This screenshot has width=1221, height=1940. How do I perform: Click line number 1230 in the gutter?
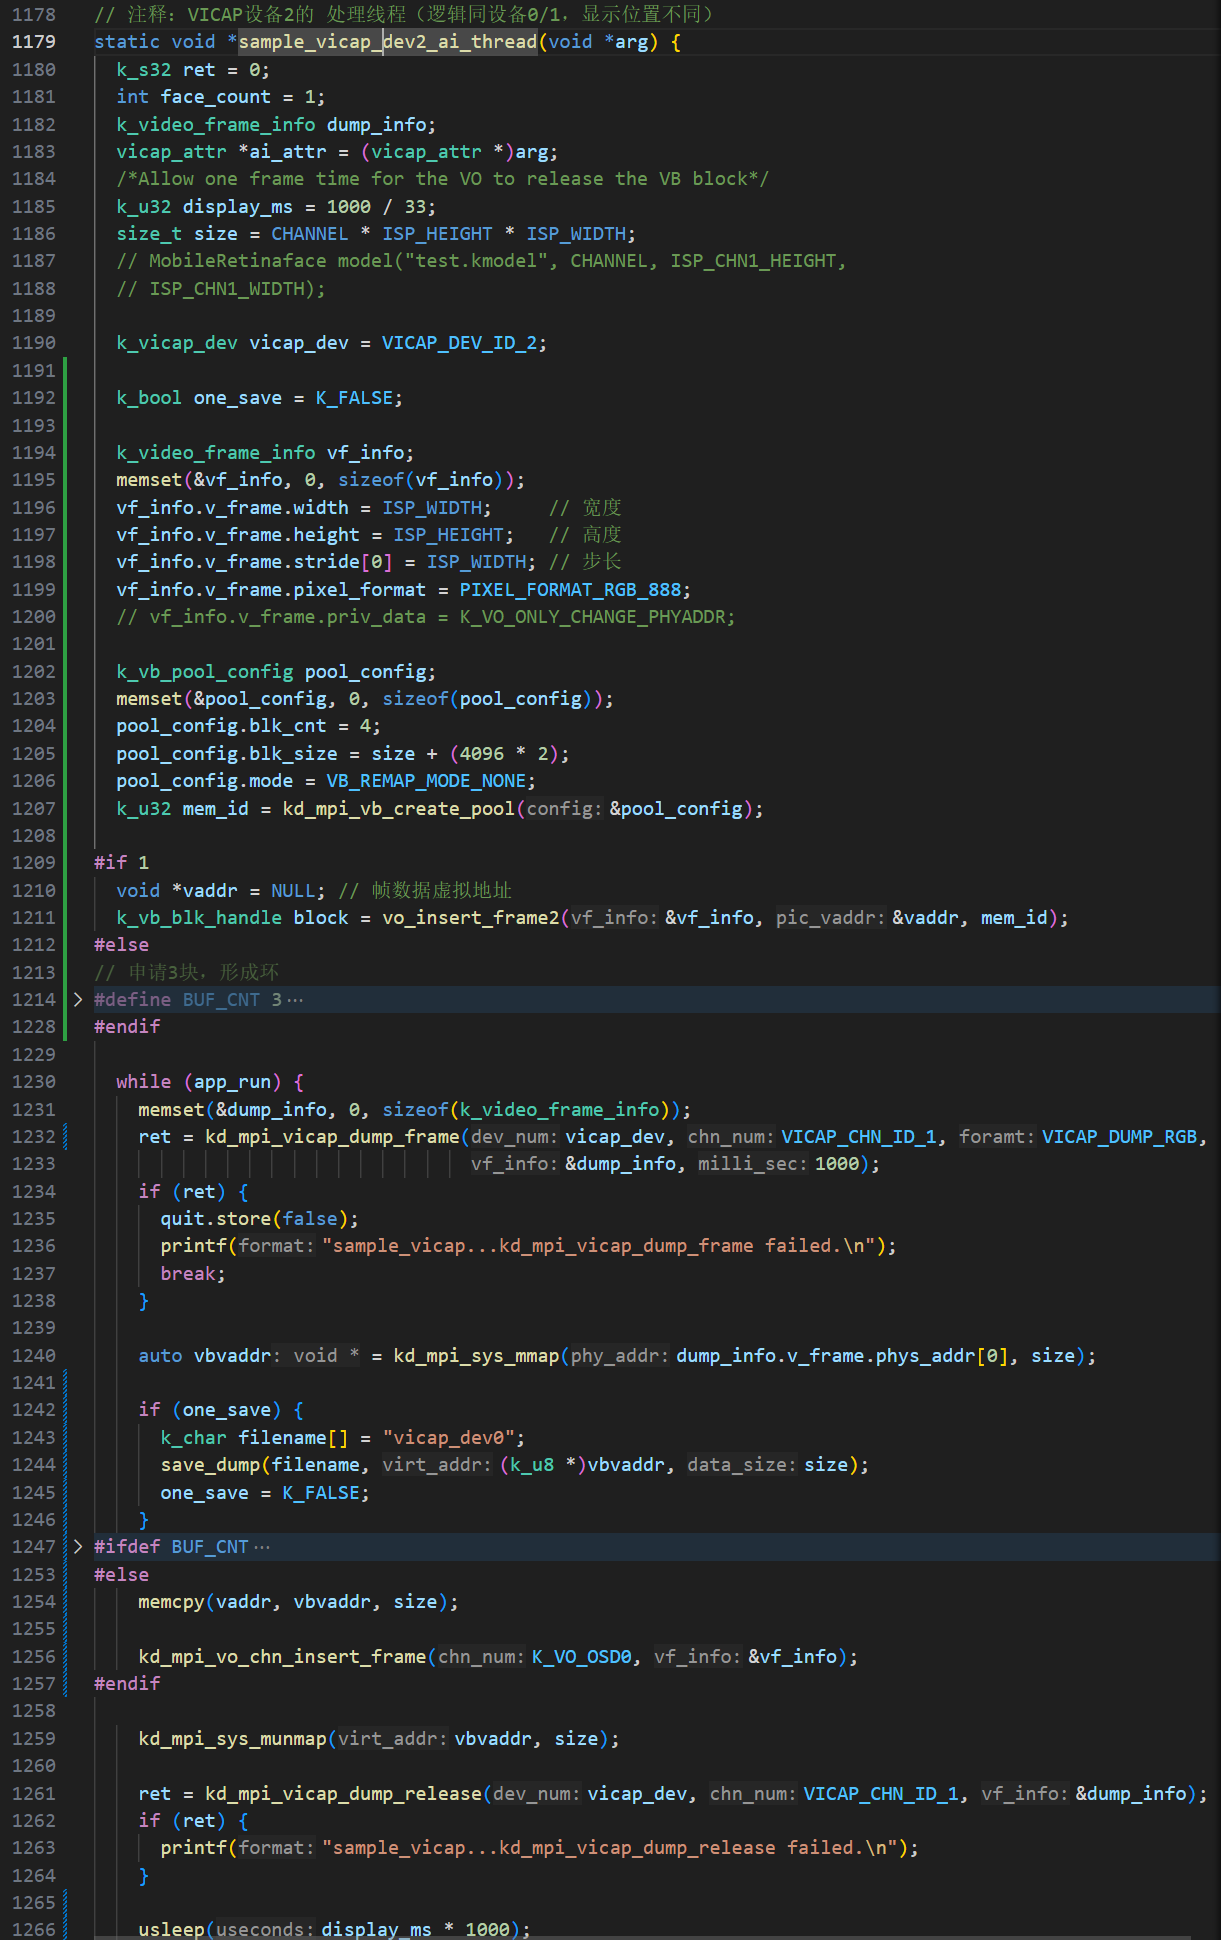34,1082
